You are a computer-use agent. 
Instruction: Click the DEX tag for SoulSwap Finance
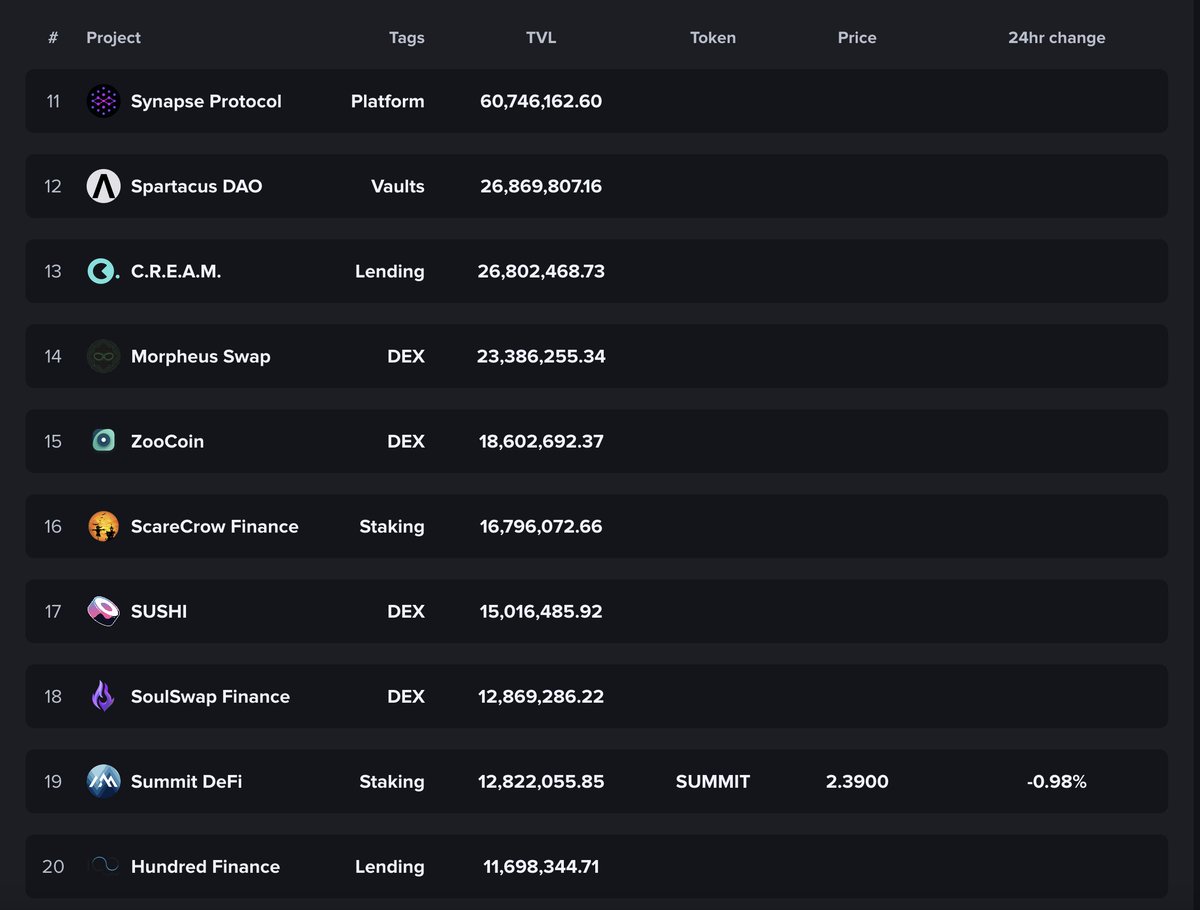[x=406, y=696]
